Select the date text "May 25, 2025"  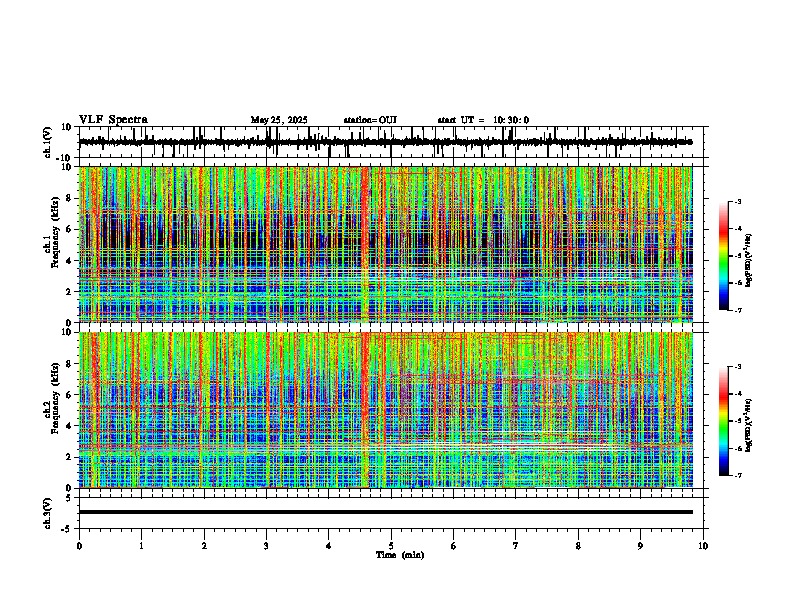click(279, 120)
